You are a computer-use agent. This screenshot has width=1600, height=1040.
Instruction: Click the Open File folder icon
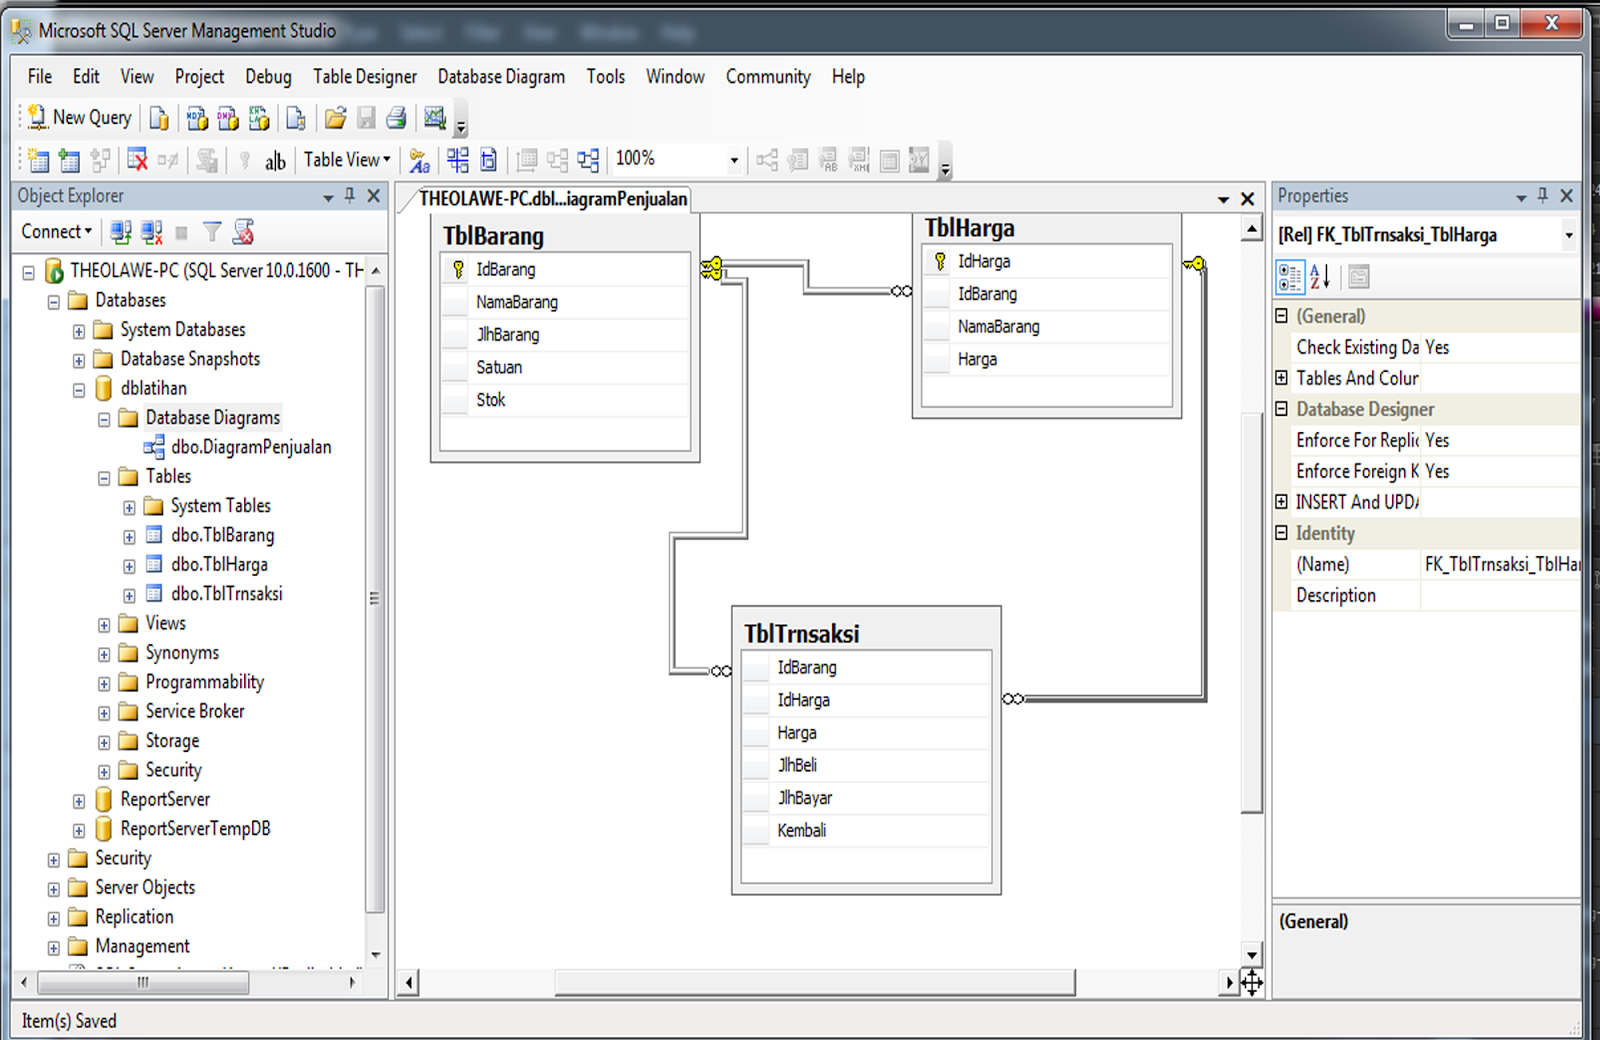(335, 118)
